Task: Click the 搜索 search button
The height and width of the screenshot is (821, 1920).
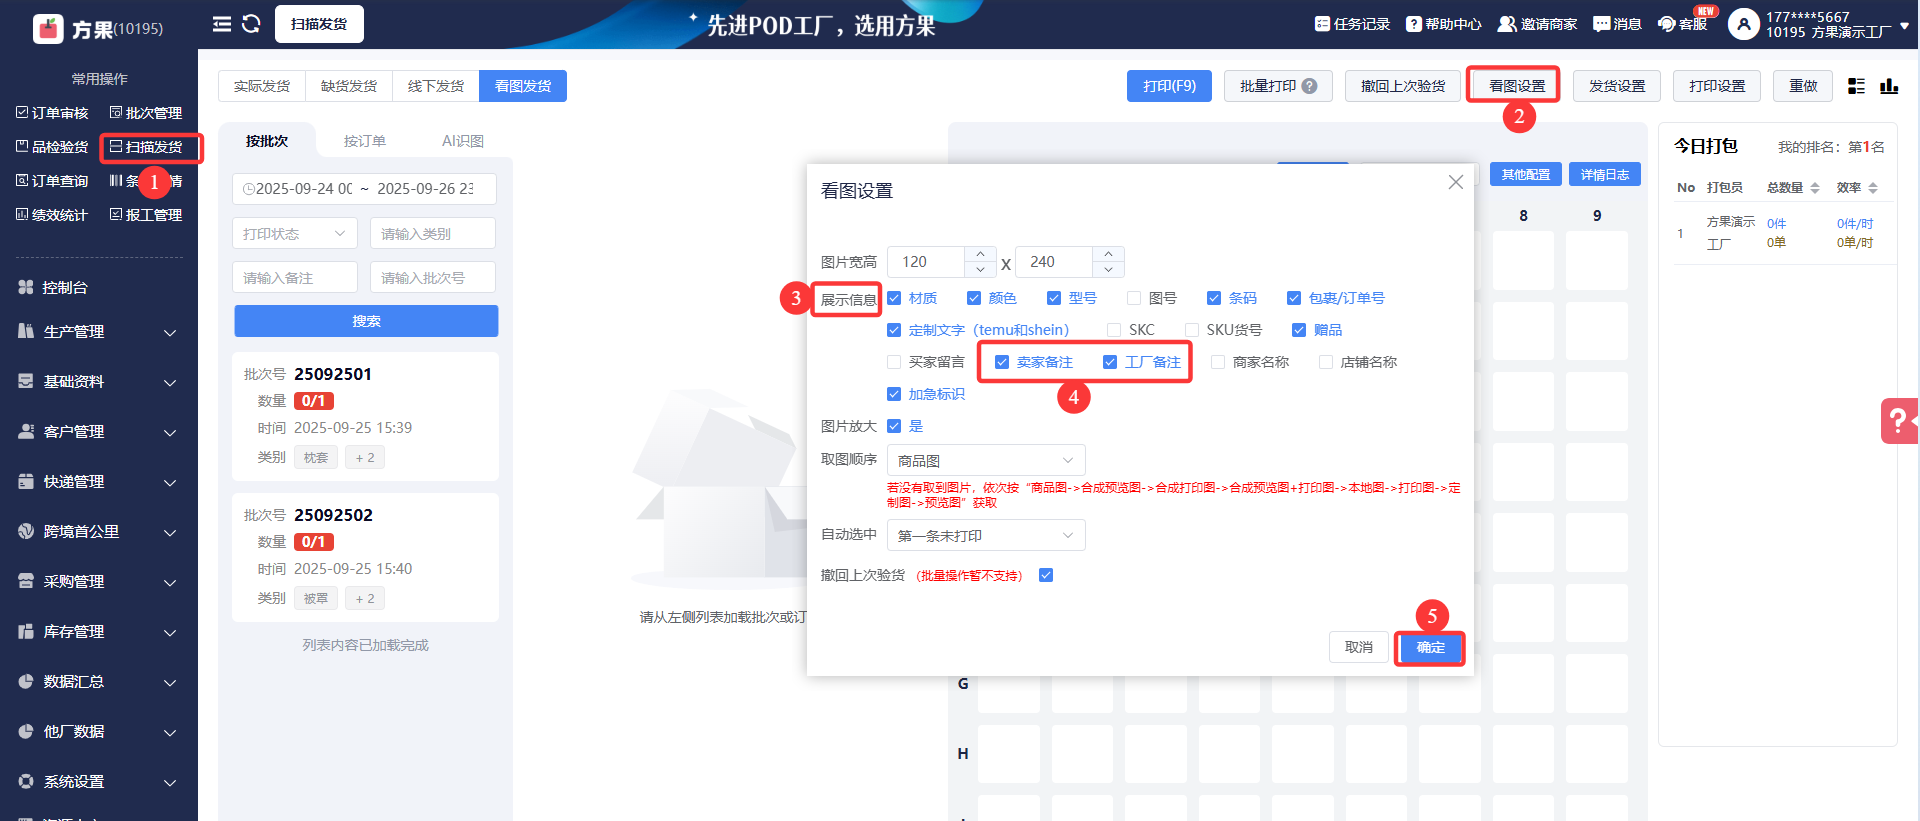Action: tap(366, 321)
